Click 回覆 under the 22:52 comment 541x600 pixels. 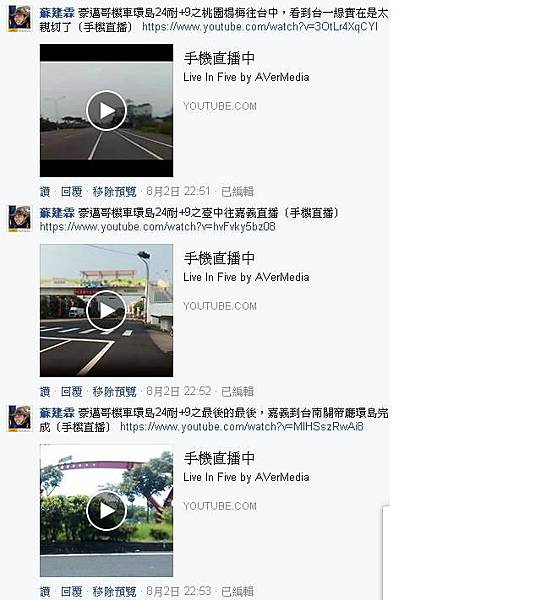point(72,391)
